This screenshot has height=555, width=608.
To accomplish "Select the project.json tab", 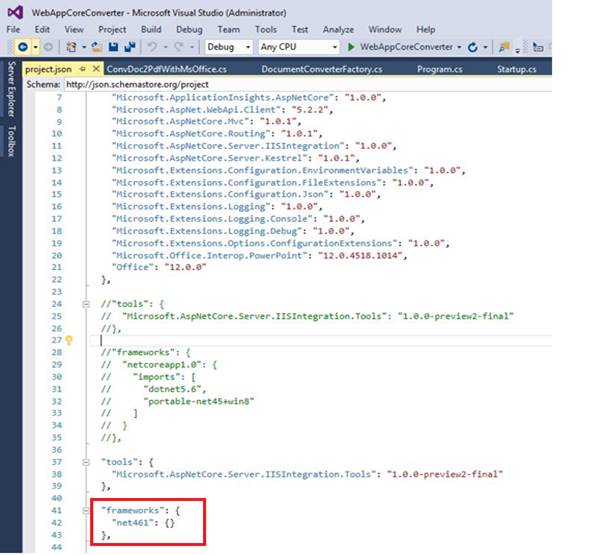I will pos(48,69).
